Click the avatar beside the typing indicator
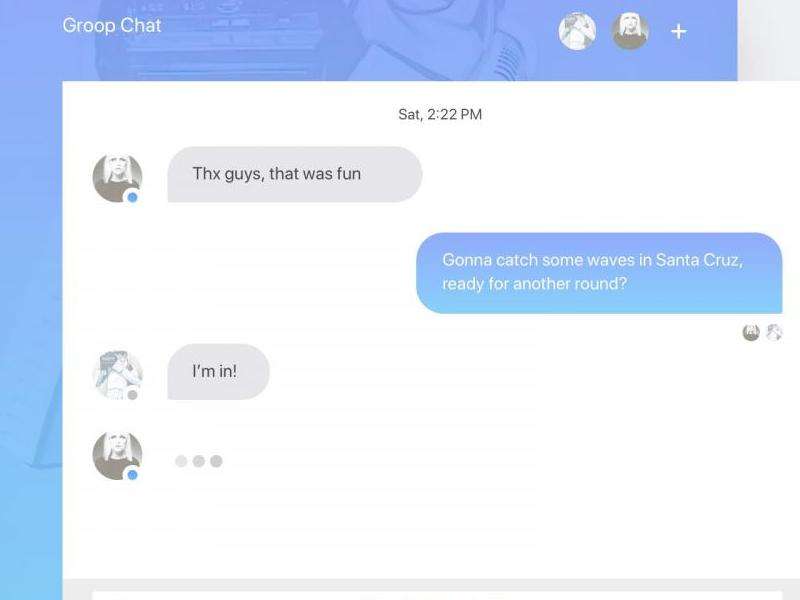This screenshot has height=600, width=800. tap(117, 455)
